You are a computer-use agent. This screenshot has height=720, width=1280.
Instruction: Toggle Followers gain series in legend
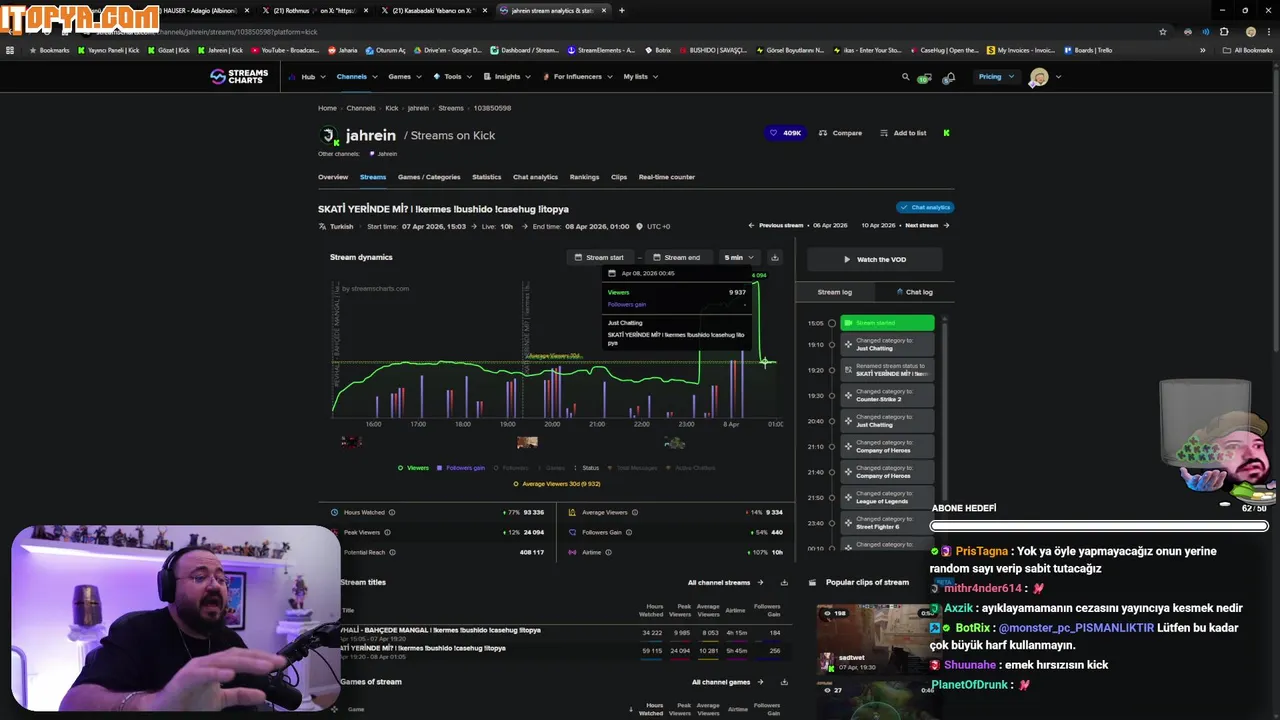[461, 468]
